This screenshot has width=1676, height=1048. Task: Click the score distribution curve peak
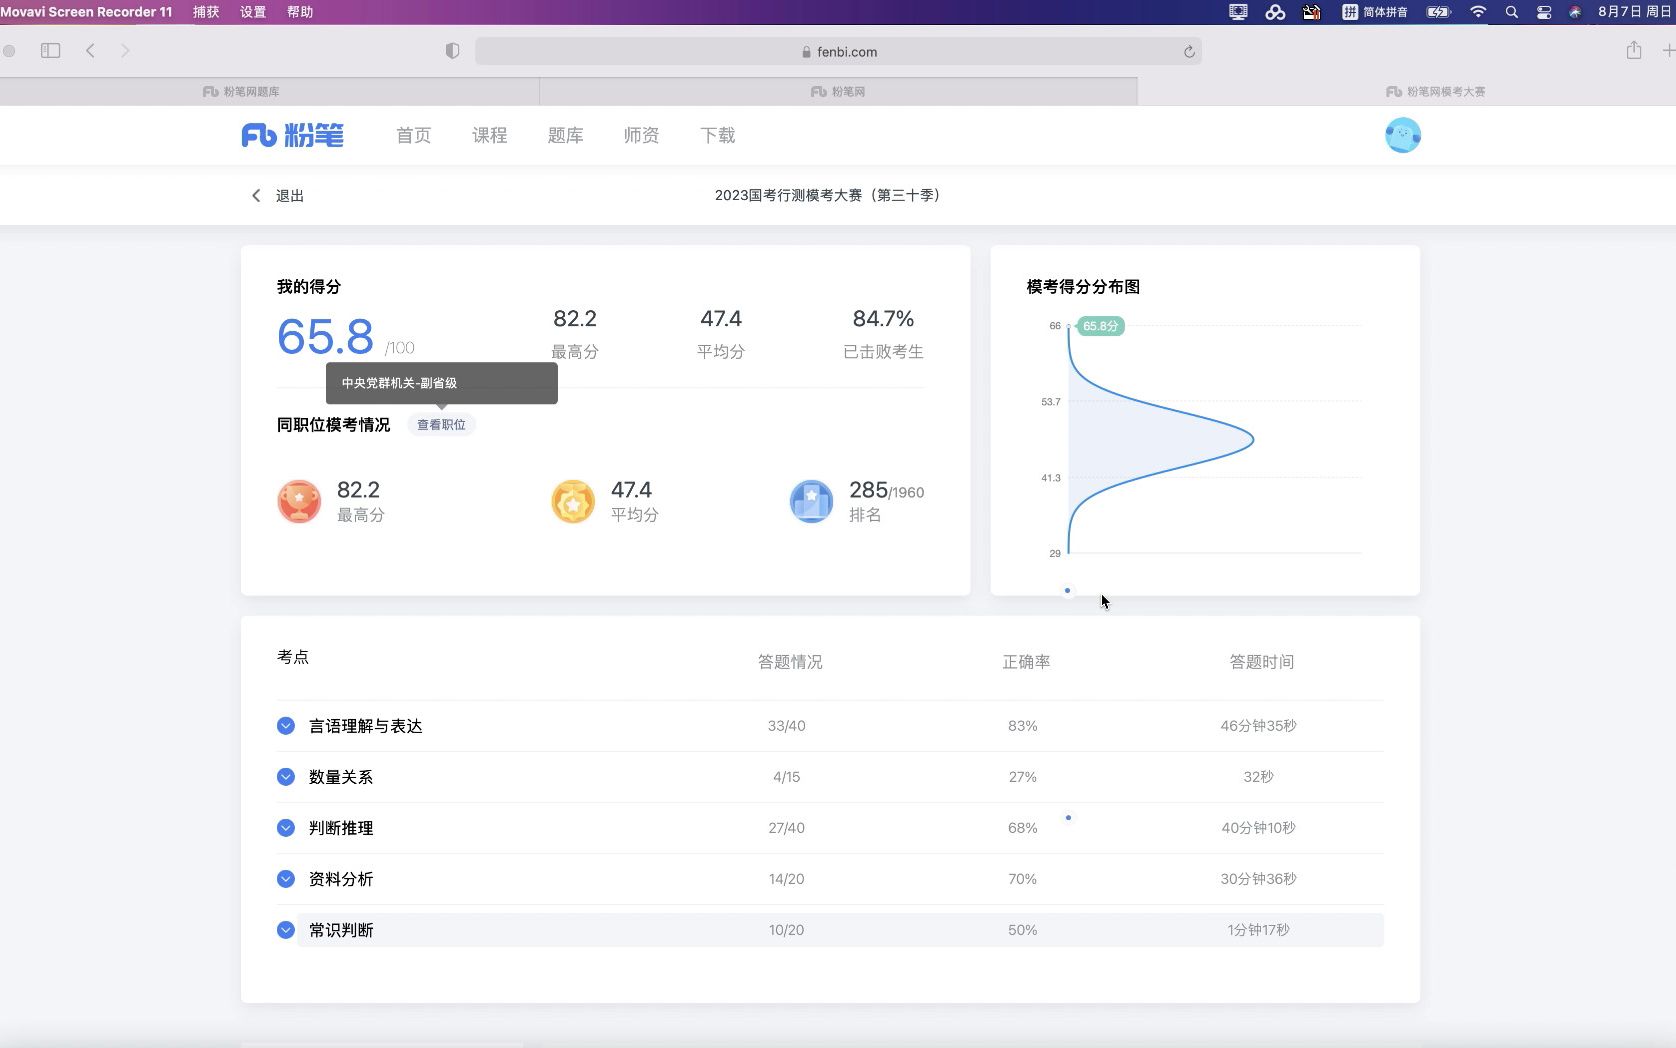pos(1252,439)
